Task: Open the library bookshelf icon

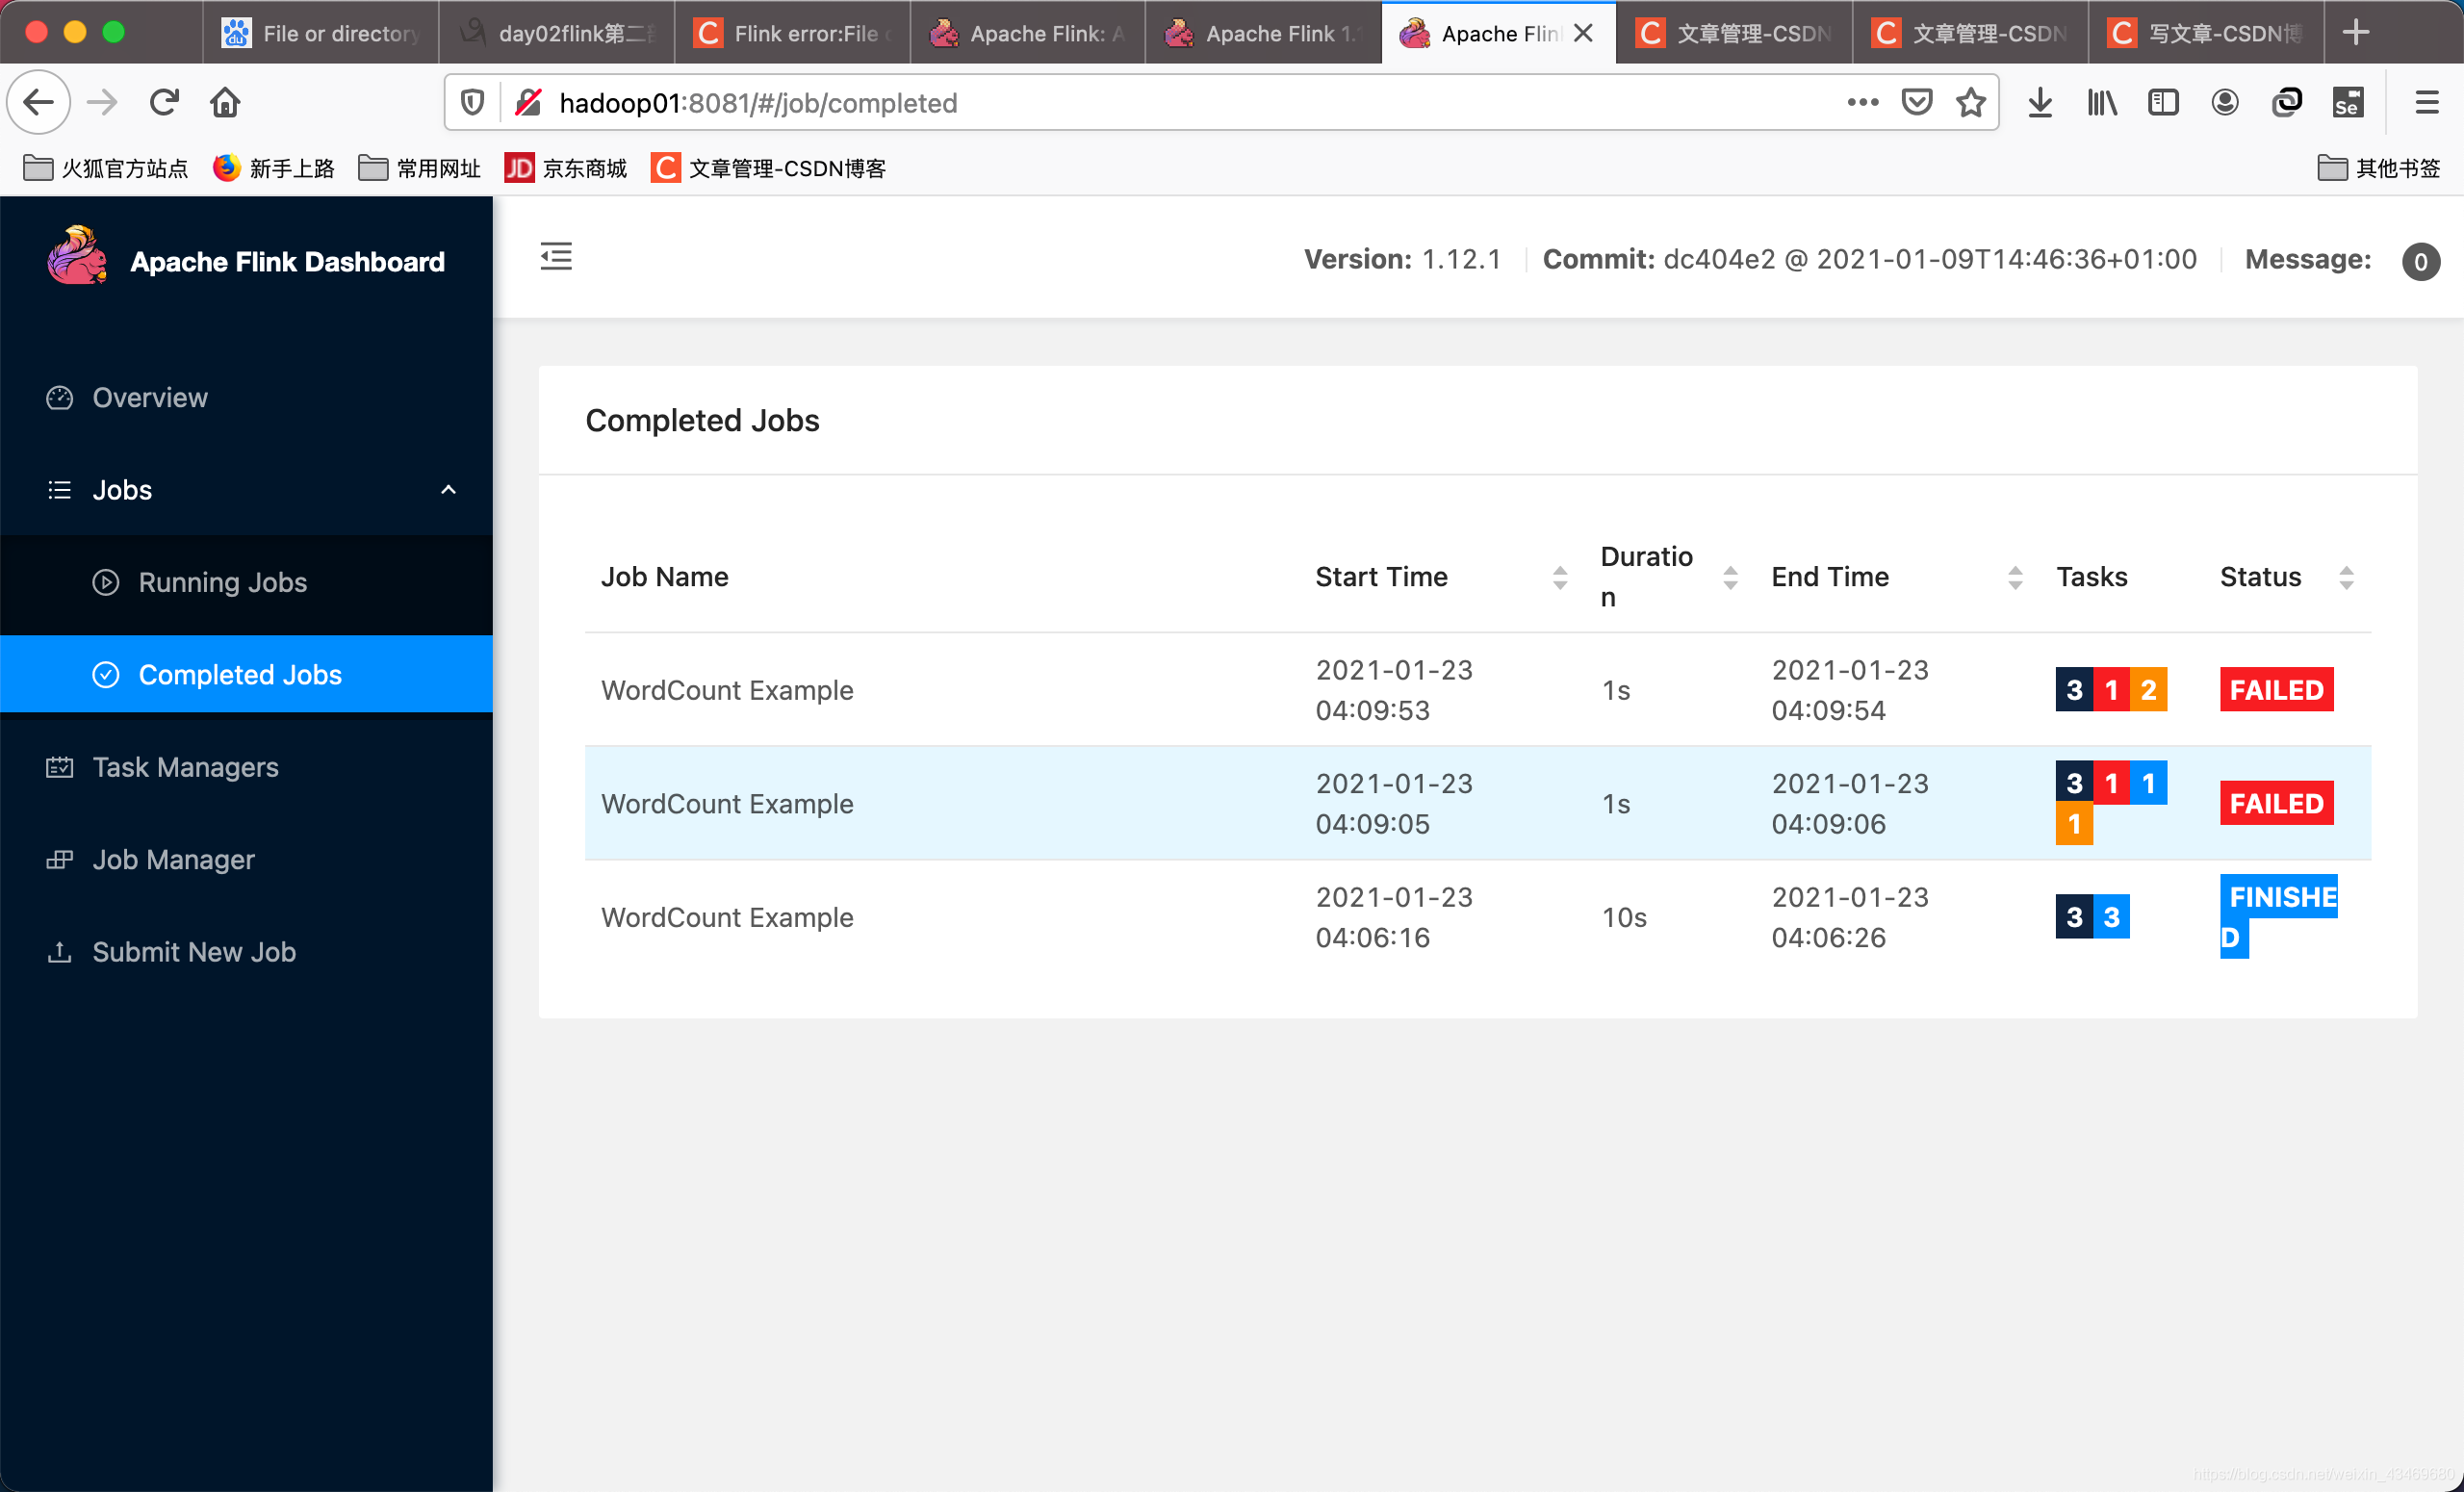Action: (x=2102, y=102)
